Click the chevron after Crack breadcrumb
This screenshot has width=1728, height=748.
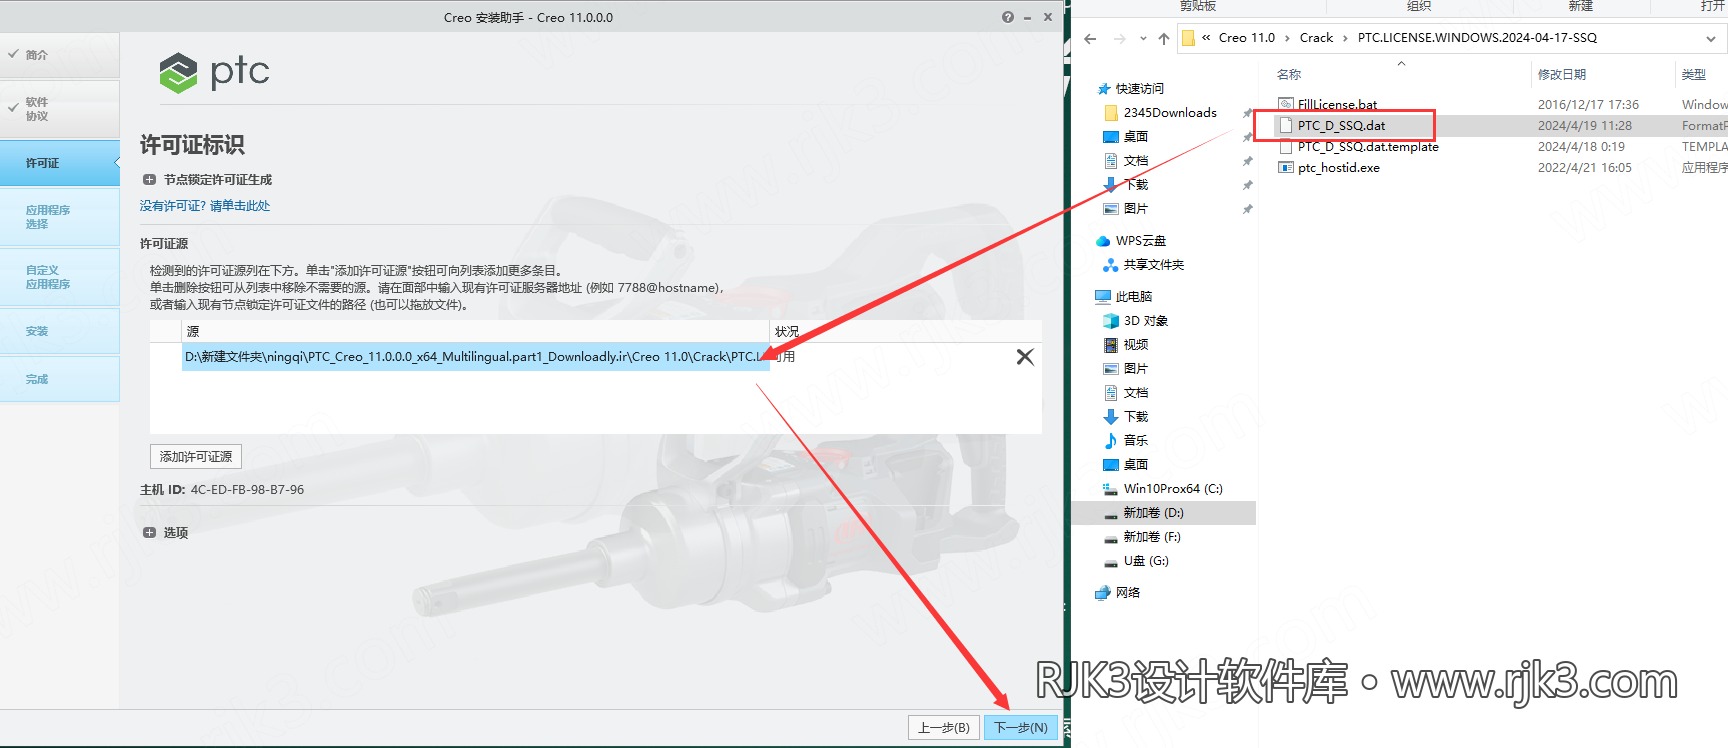[x=1345, y=38]
